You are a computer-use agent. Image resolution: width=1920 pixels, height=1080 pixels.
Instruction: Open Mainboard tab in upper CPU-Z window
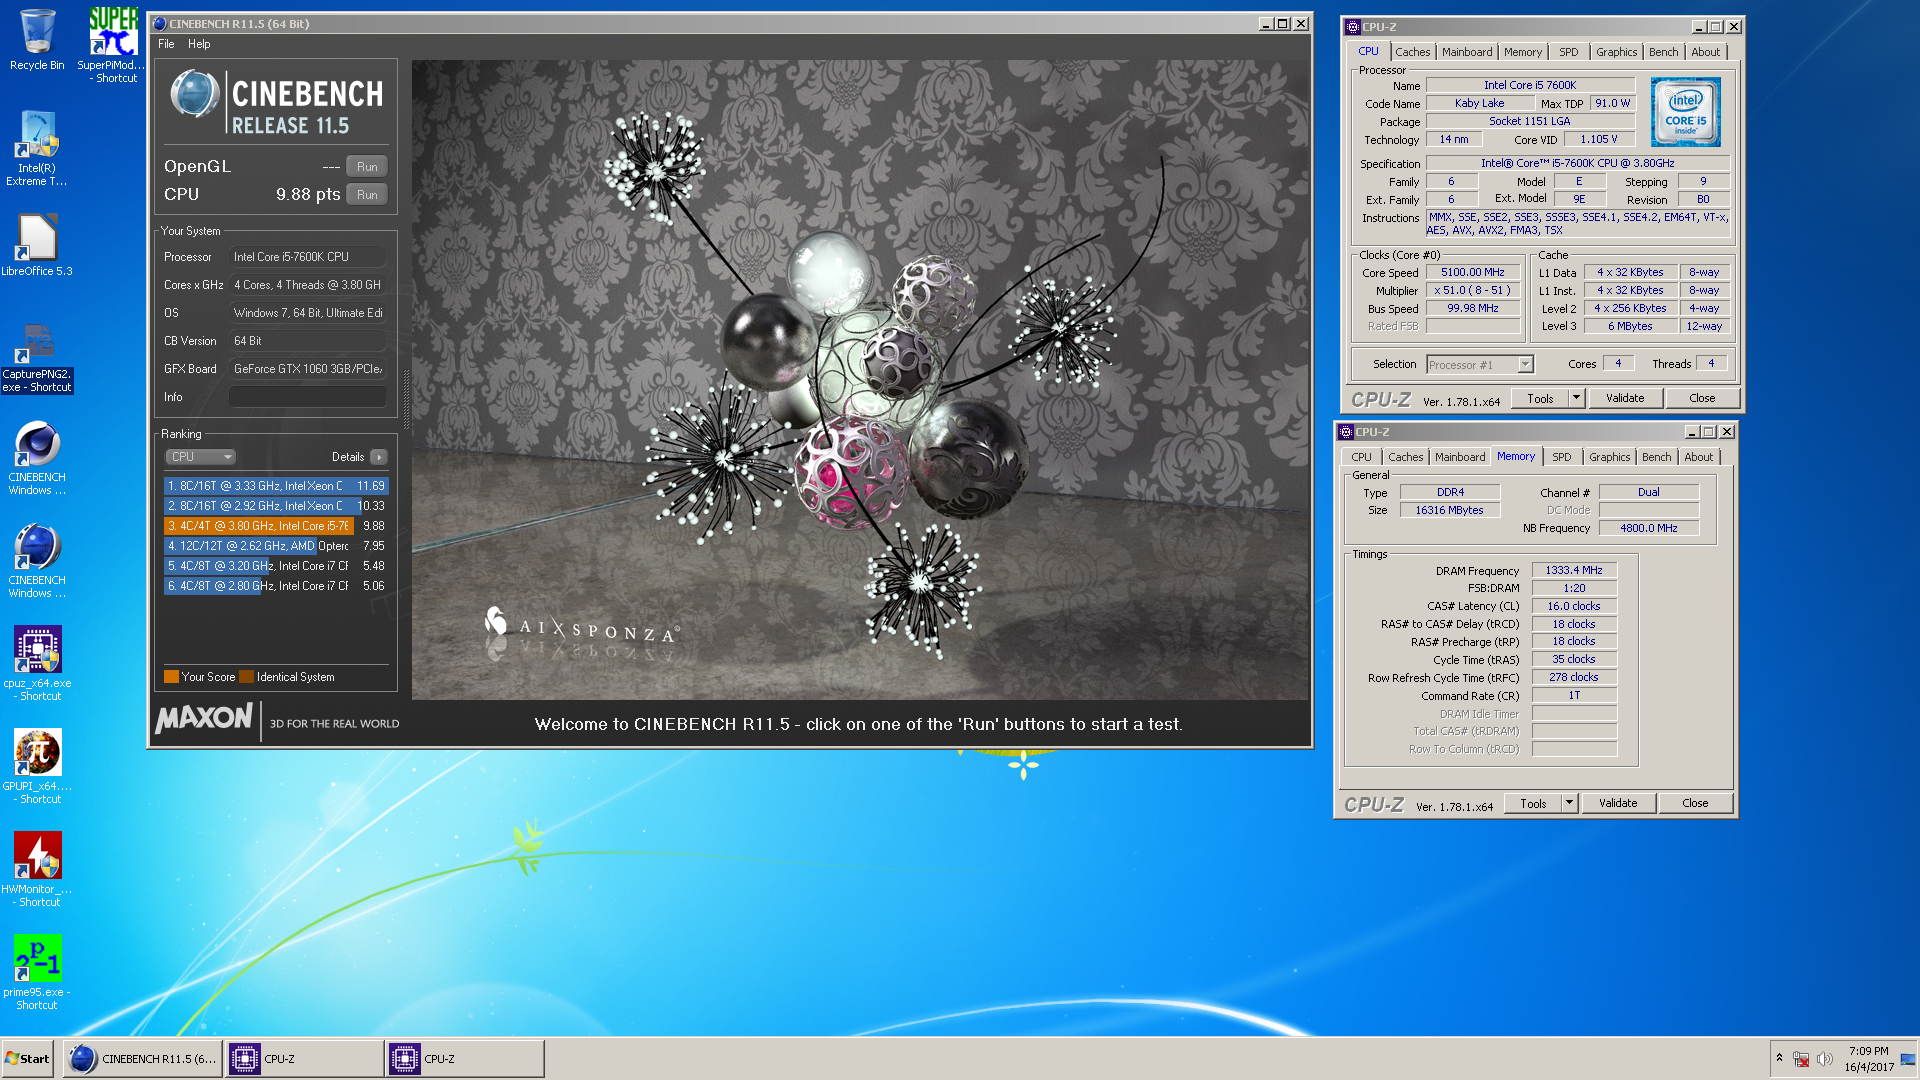pyautogui.click(x=1467, y=52)
